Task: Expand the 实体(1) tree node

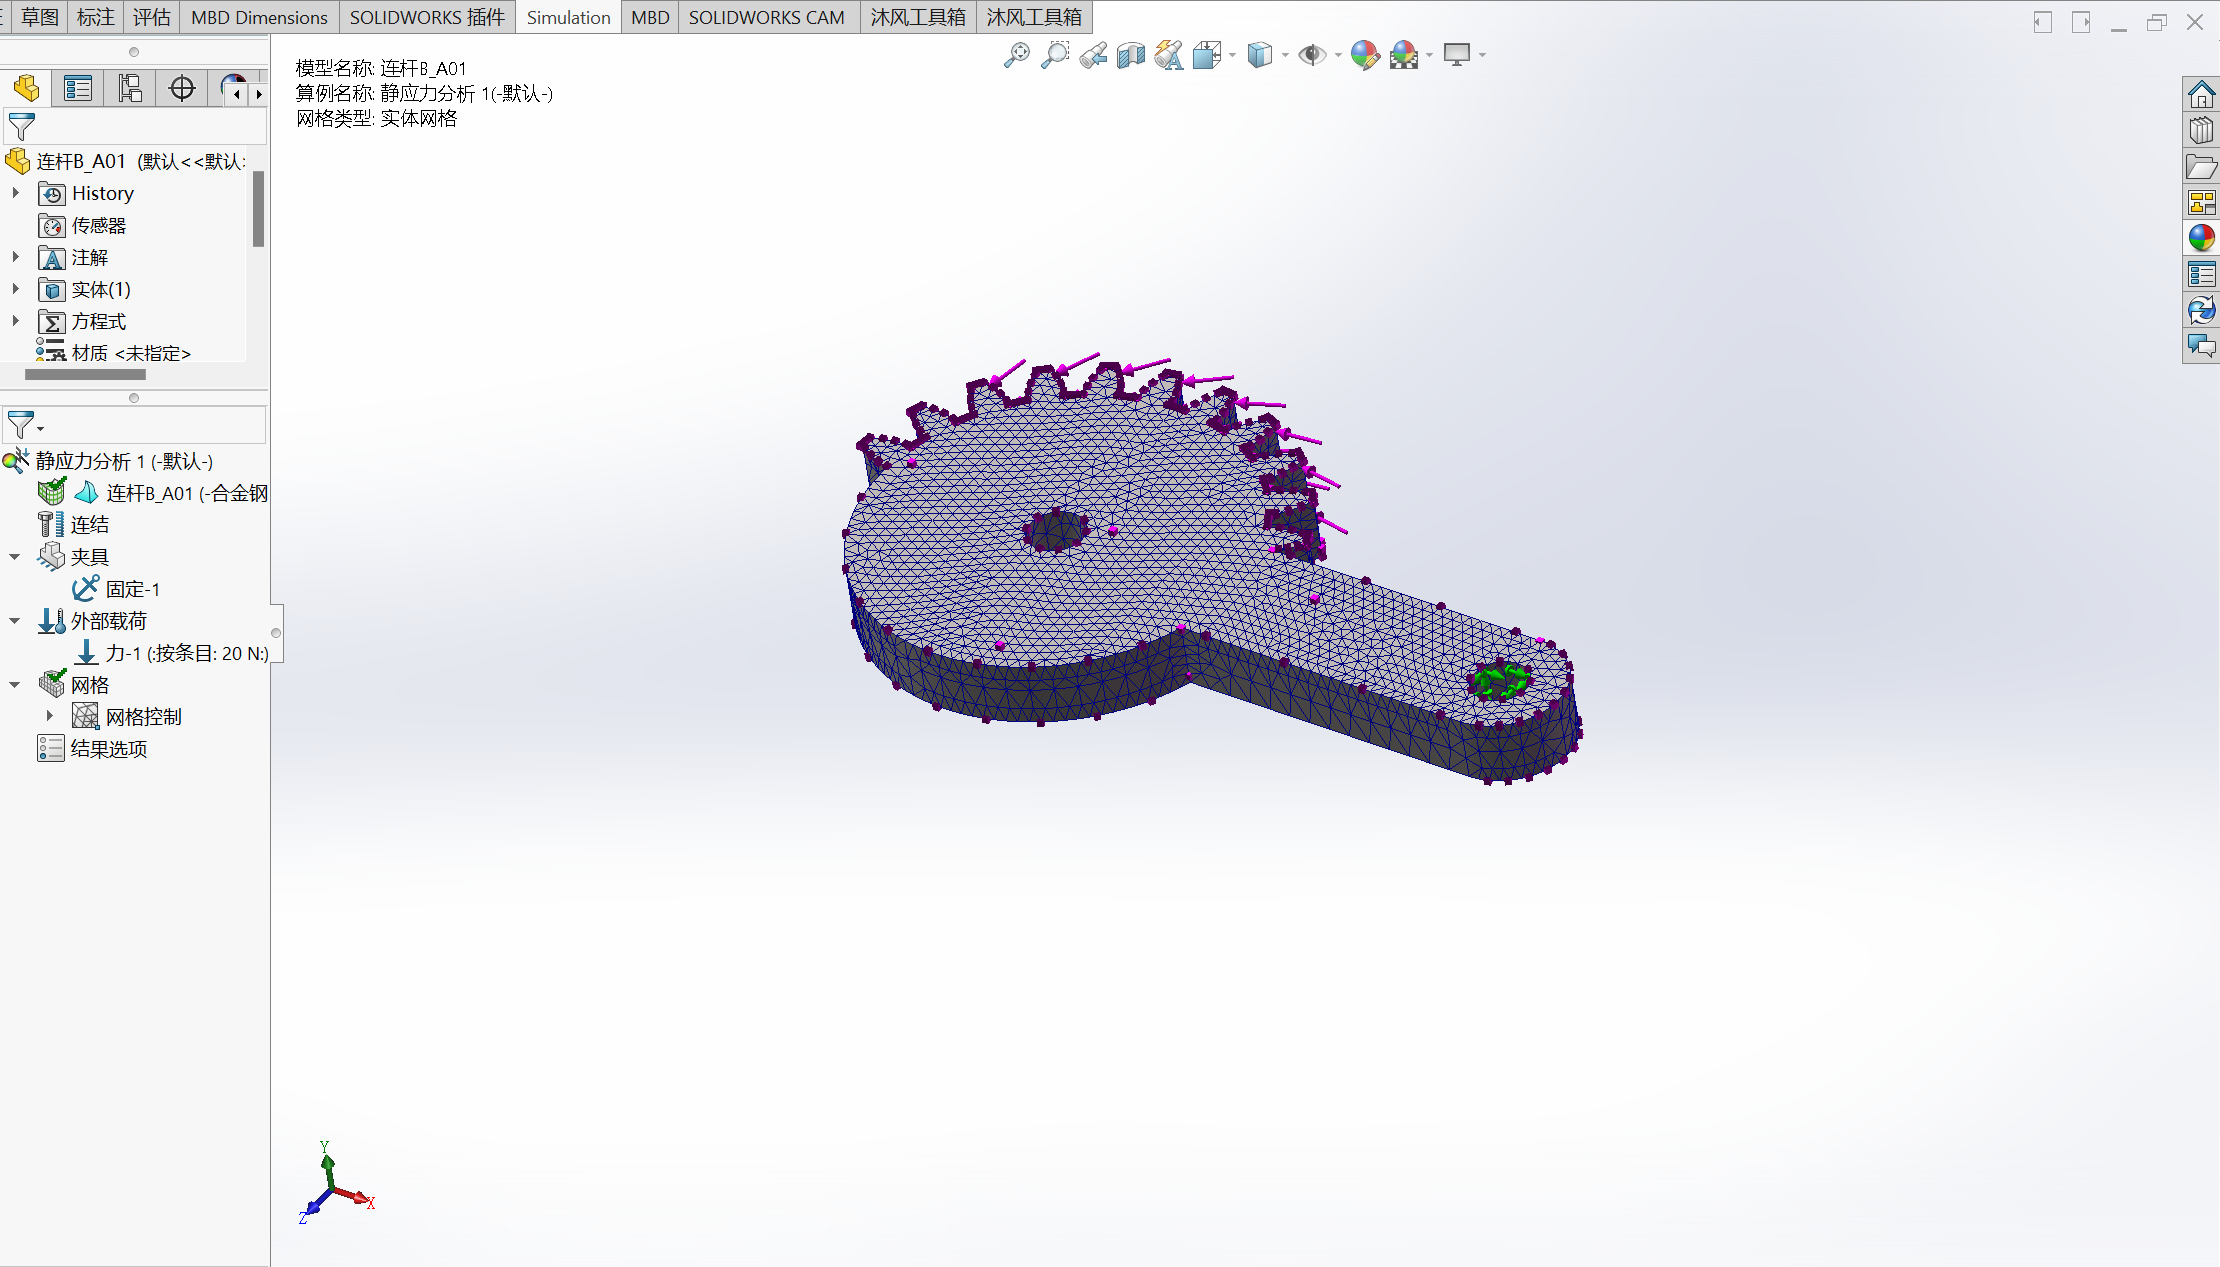Action: (15, 289)
